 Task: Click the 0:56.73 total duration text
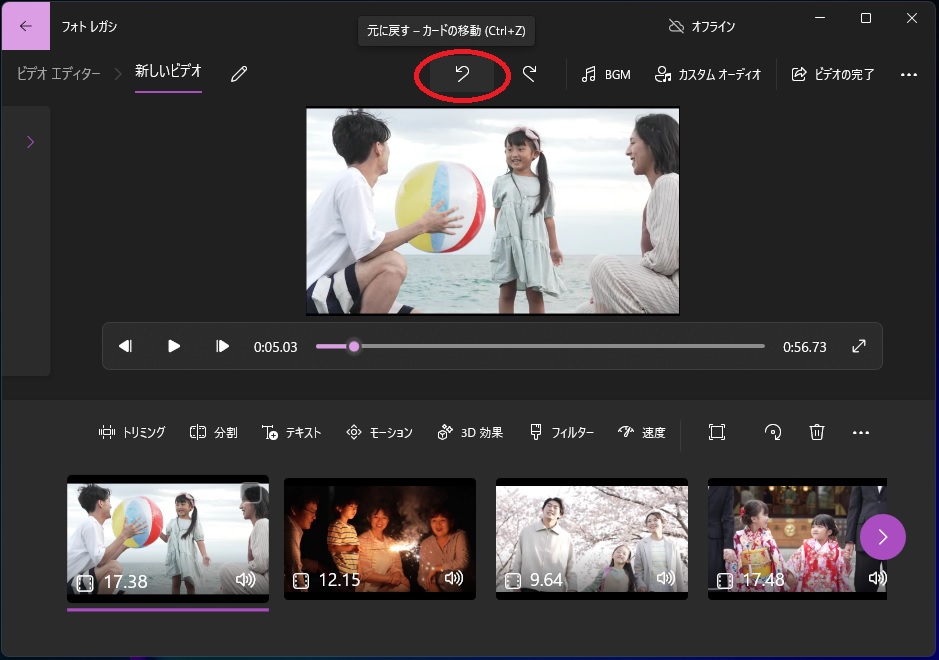[804, 347]
